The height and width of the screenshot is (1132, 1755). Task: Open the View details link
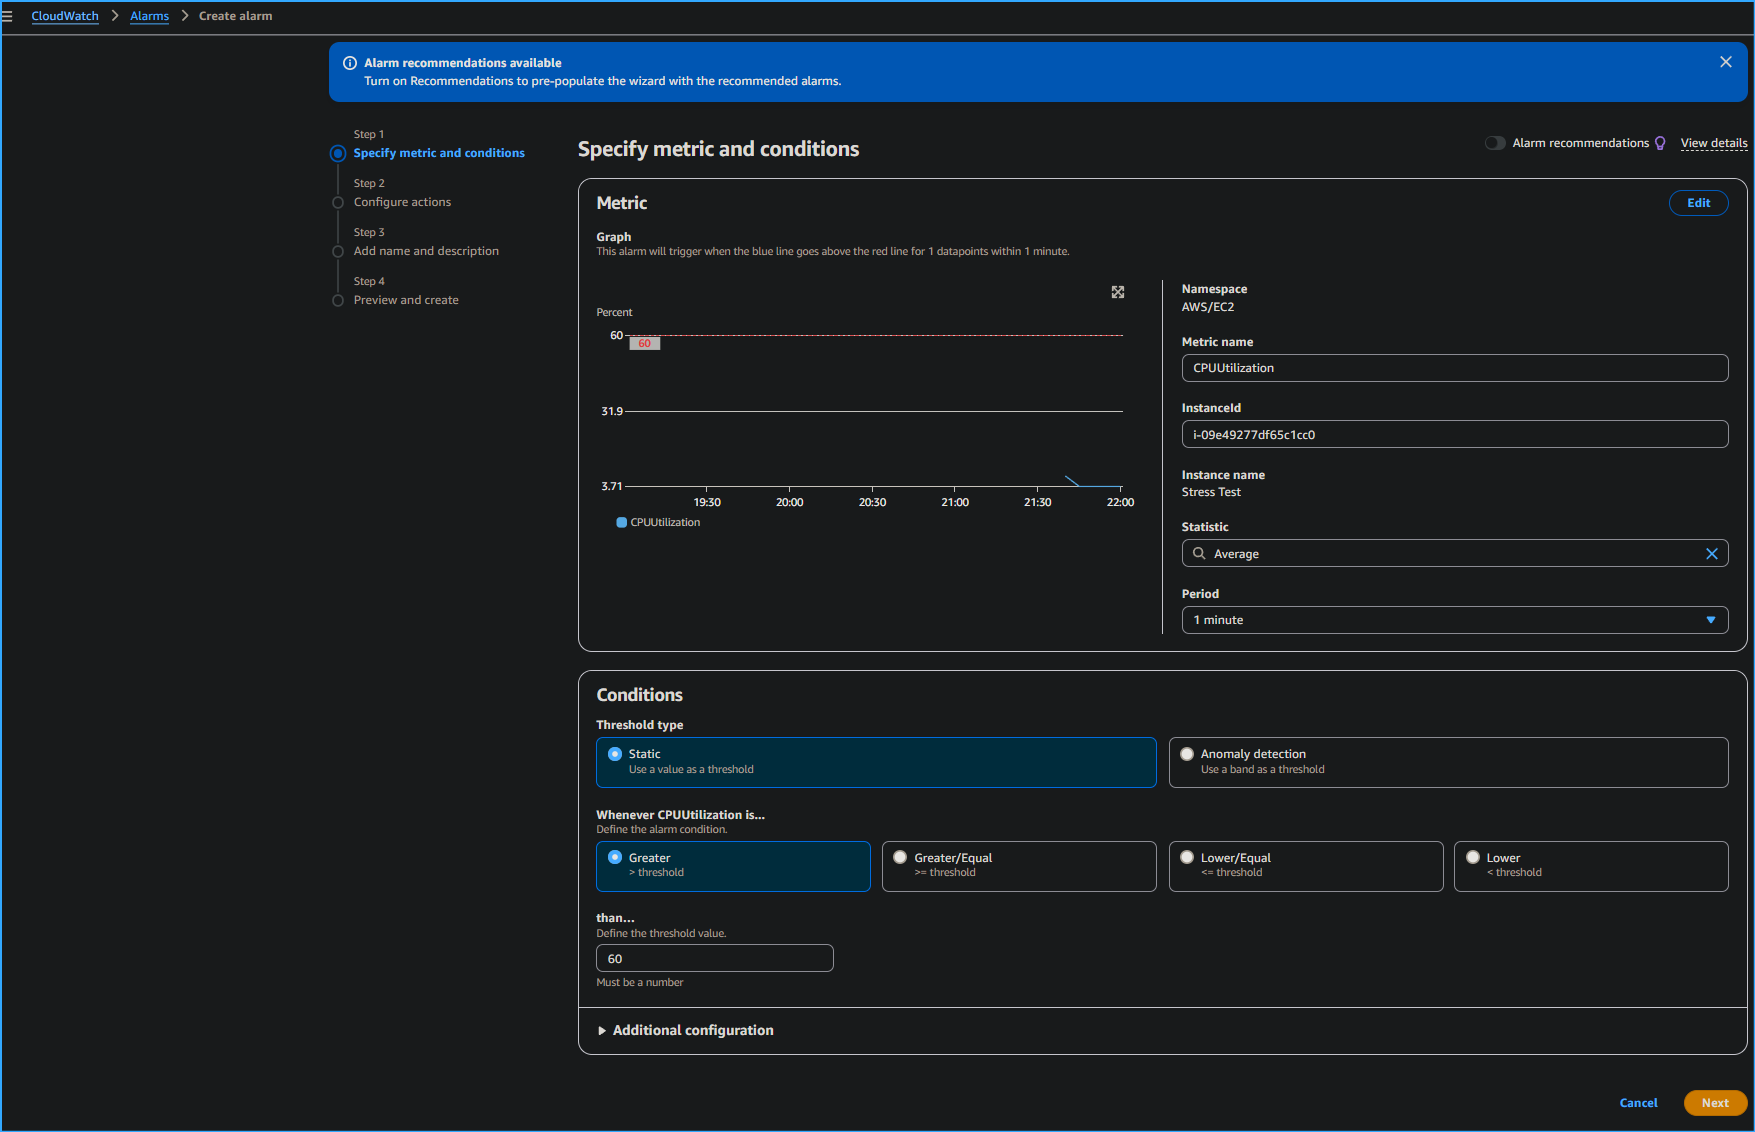tap(1713, 143)
